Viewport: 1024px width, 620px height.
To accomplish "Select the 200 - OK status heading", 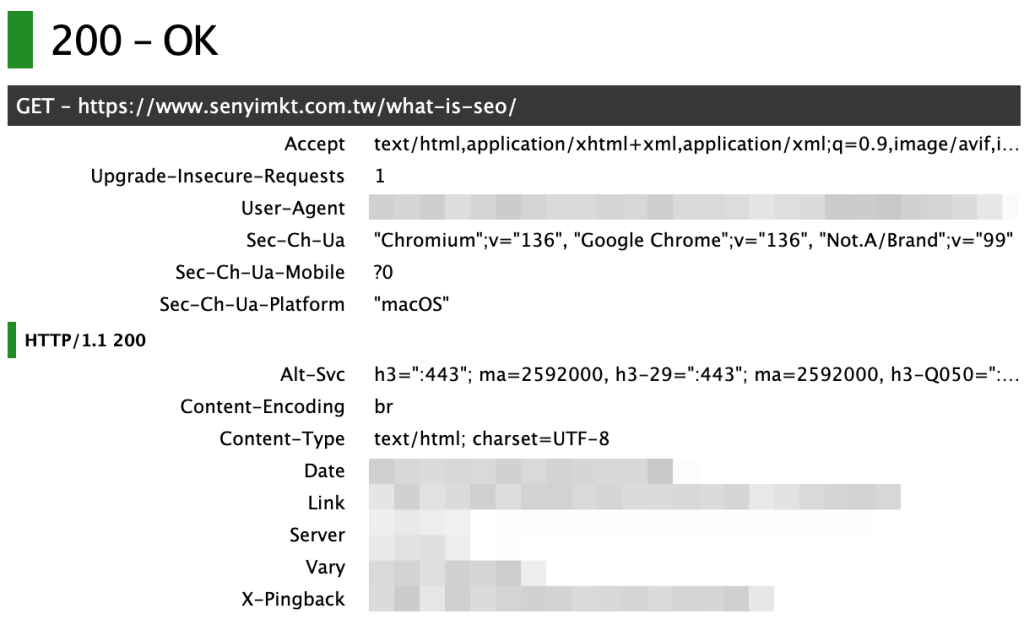I will coord(135,41).
